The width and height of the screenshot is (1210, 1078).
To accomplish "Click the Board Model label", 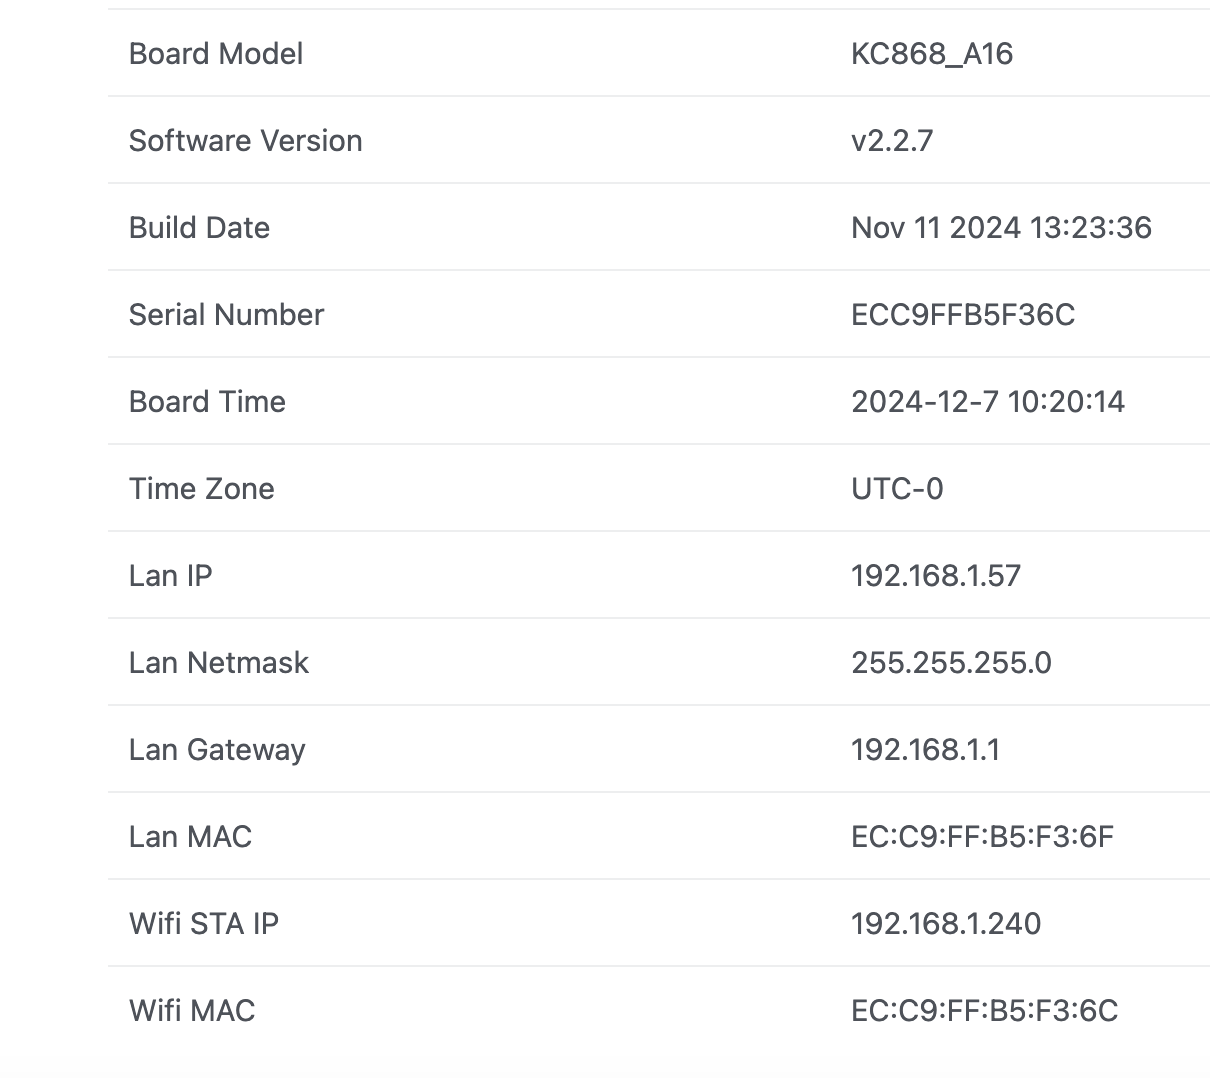I will click(x=216, y=54).
